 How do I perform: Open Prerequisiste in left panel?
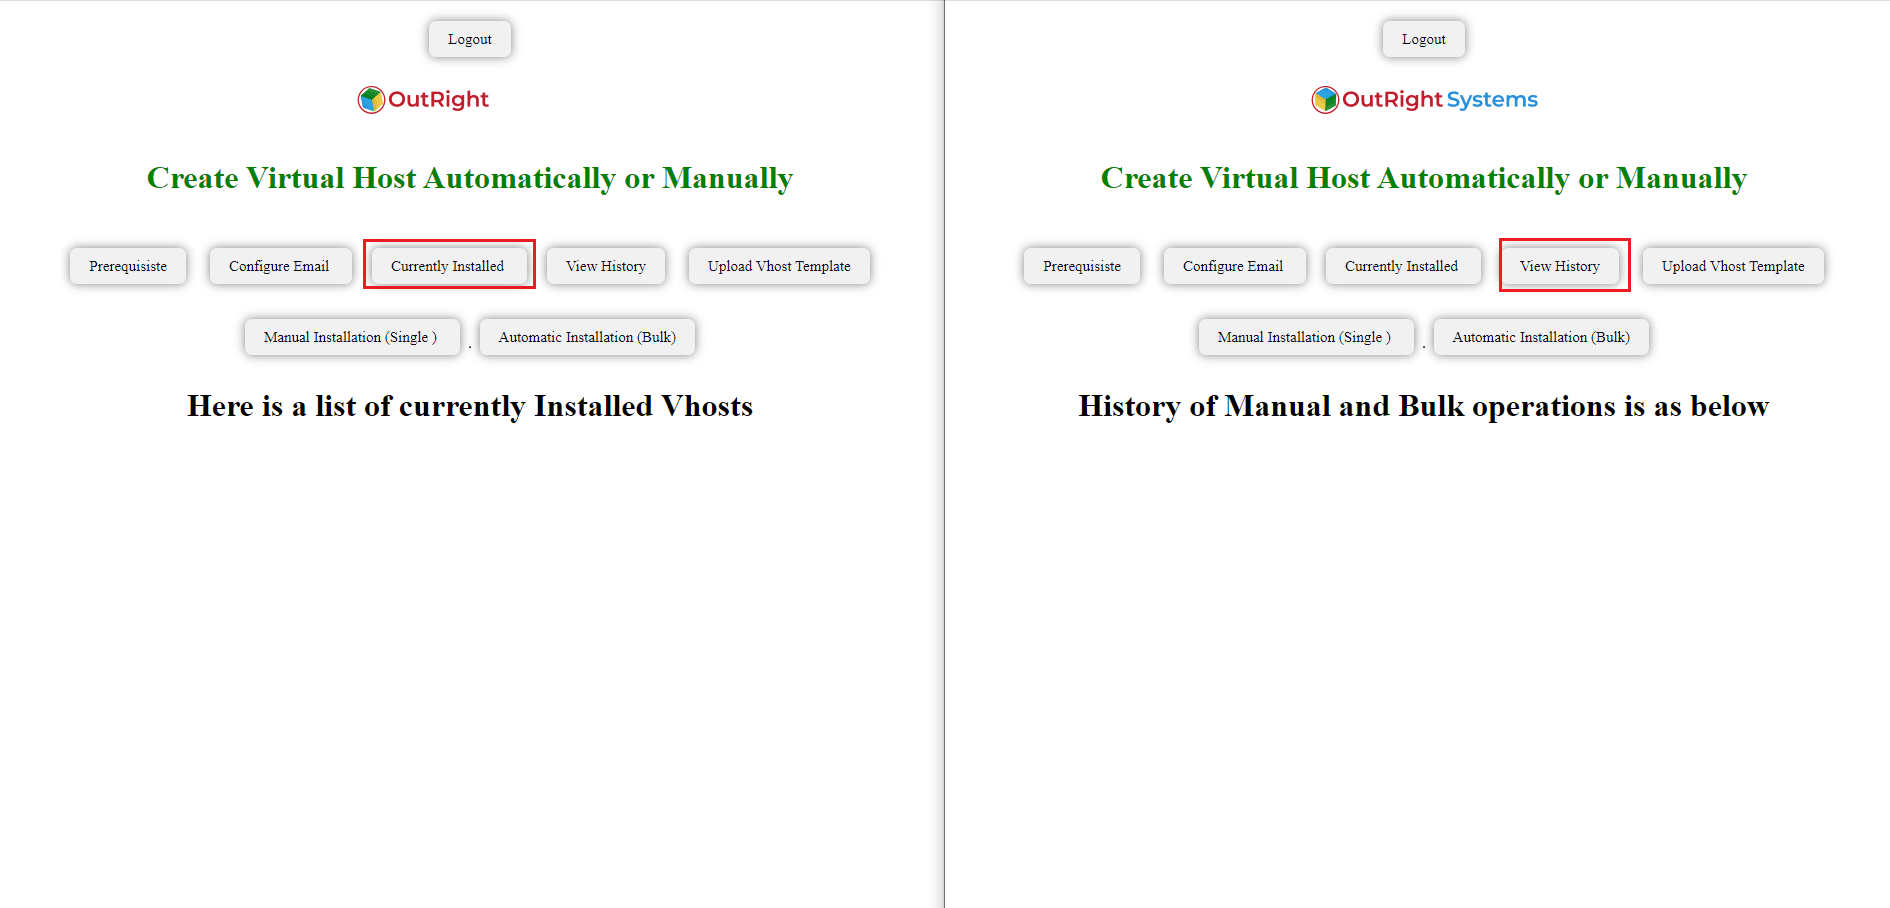click(128, 266)
